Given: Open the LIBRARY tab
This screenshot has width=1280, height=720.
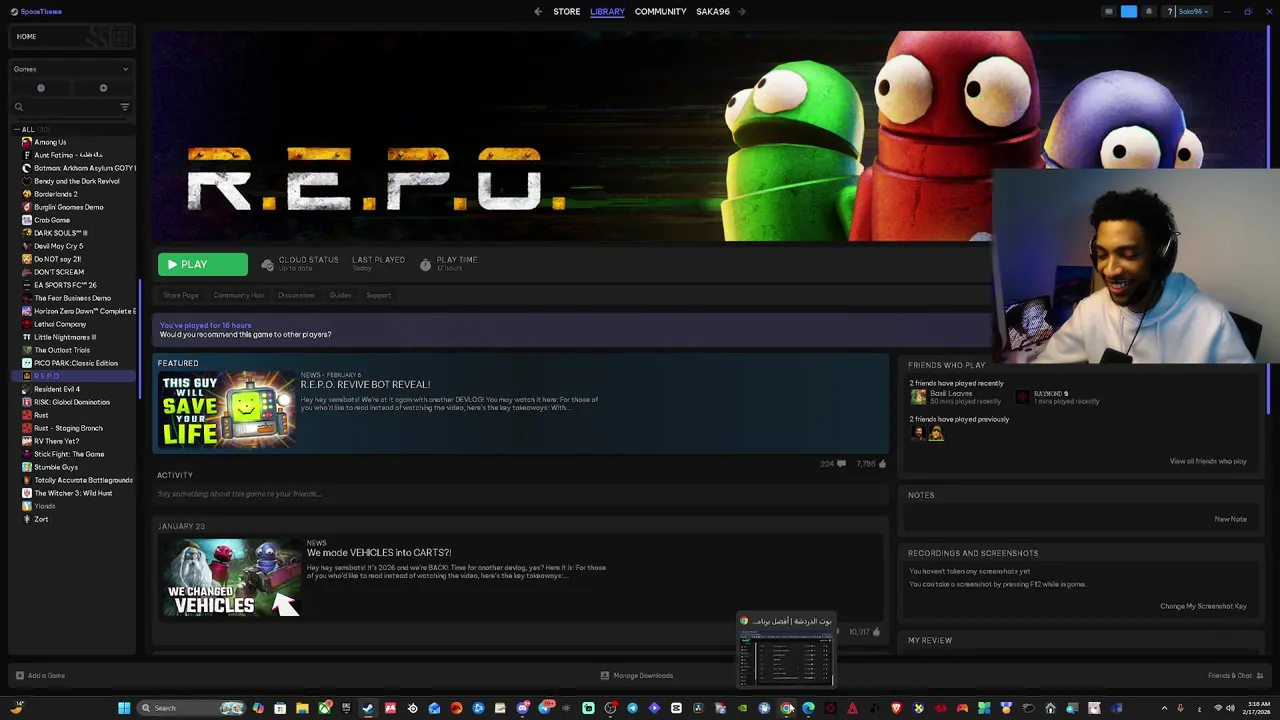Looking at the screenshot, I should pyautogui.click(x=607, y=12).
